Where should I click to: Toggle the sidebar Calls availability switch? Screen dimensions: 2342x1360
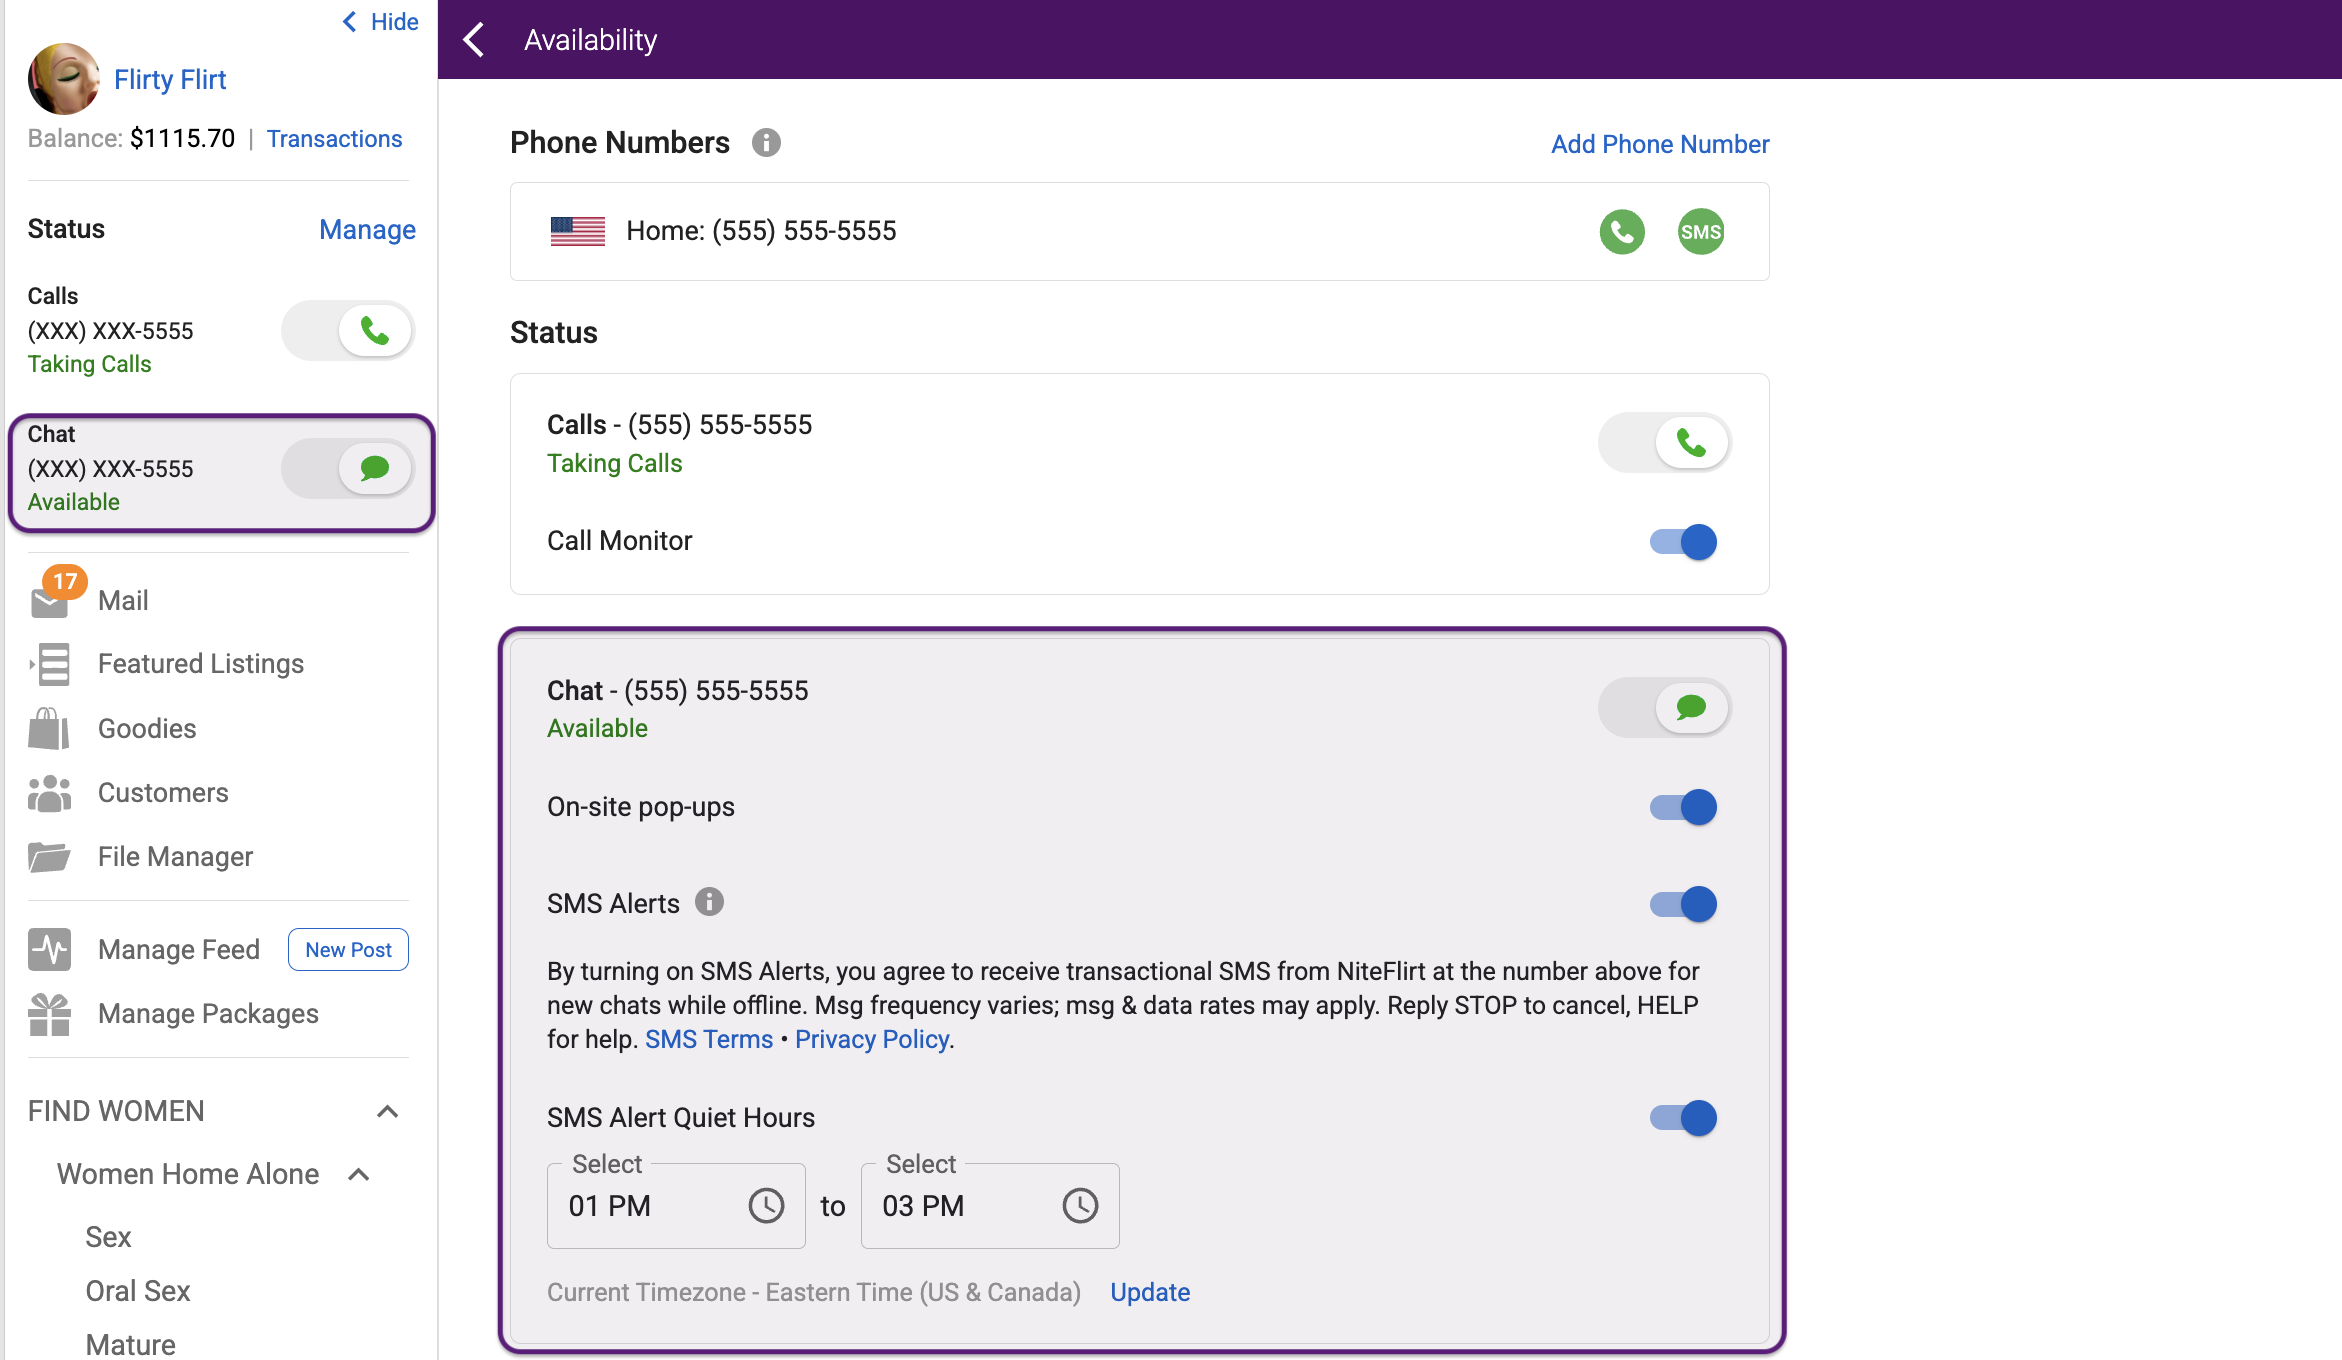tap(347, 331)
